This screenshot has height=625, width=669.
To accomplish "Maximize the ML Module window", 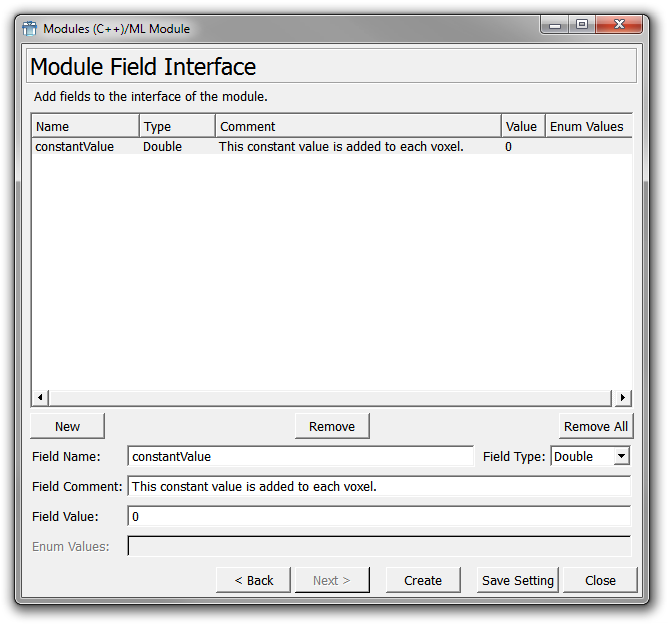I will tap(582, 26).
